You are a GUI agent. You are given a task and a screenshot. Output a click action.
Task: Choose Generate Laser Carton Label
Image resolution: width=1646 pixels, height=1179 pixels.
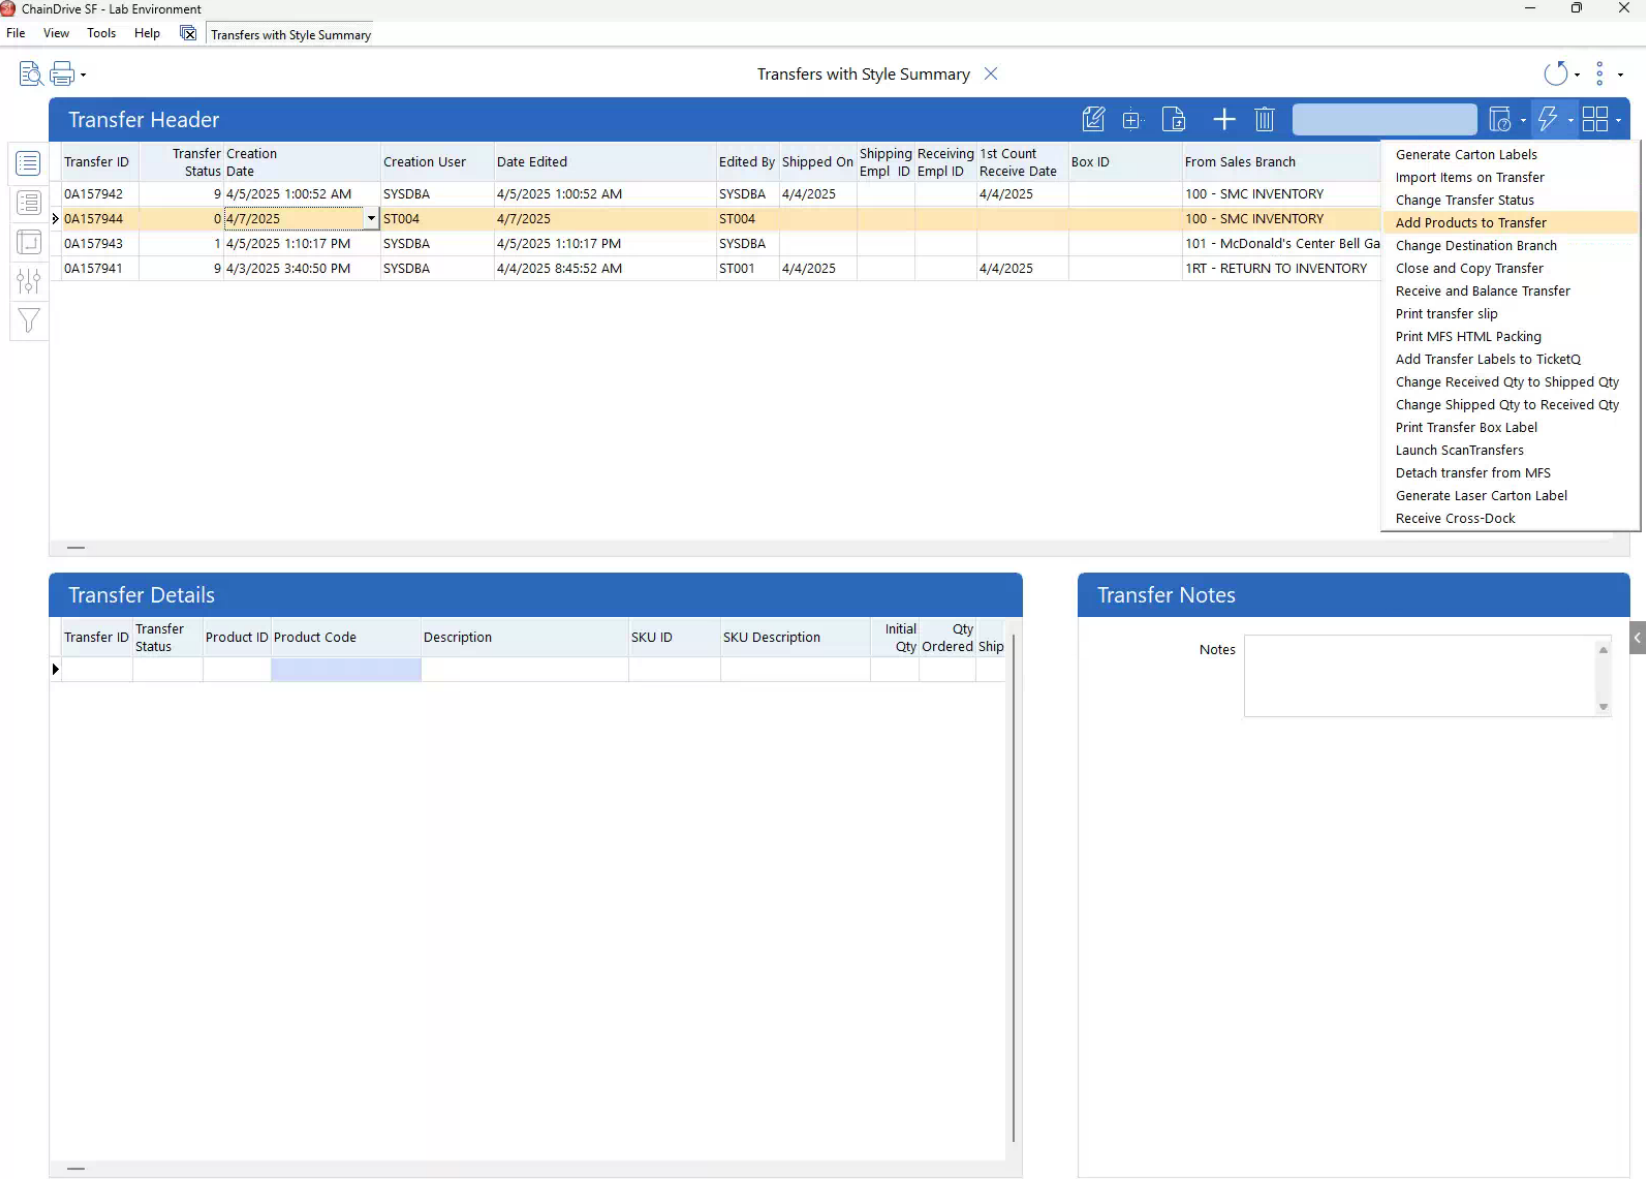[1481, 496]
